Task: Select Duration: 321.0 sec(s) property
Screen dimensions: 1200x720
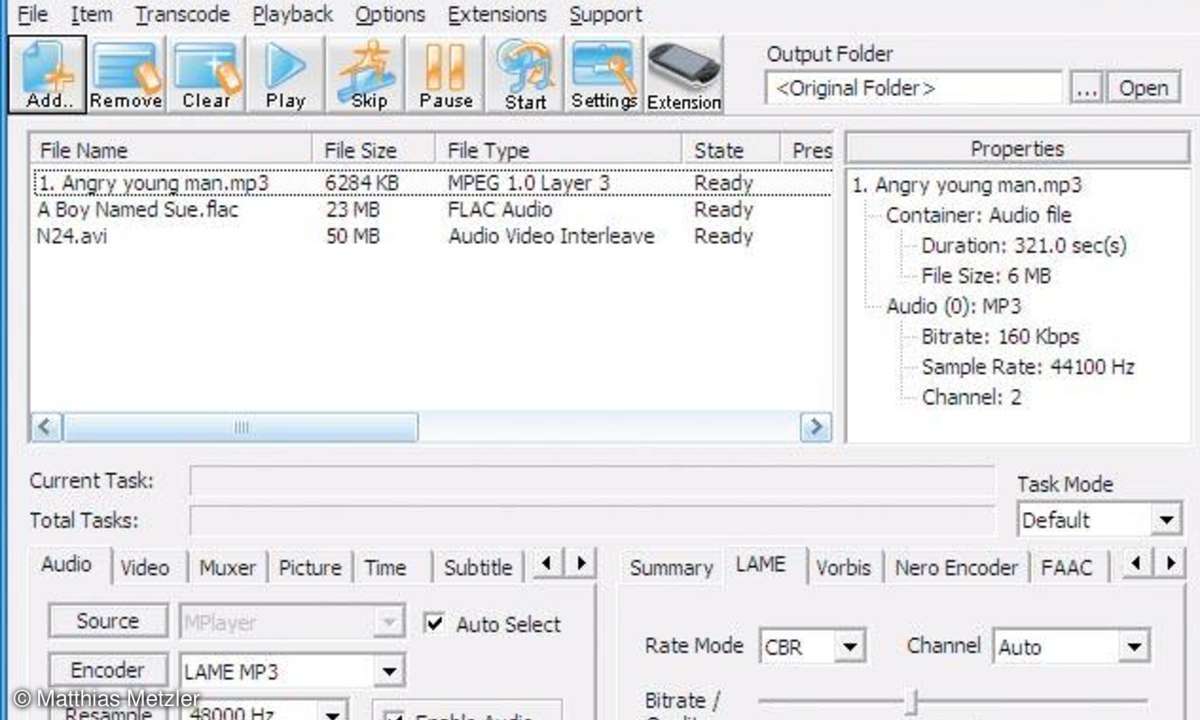Action: (x=1023, y=245)
